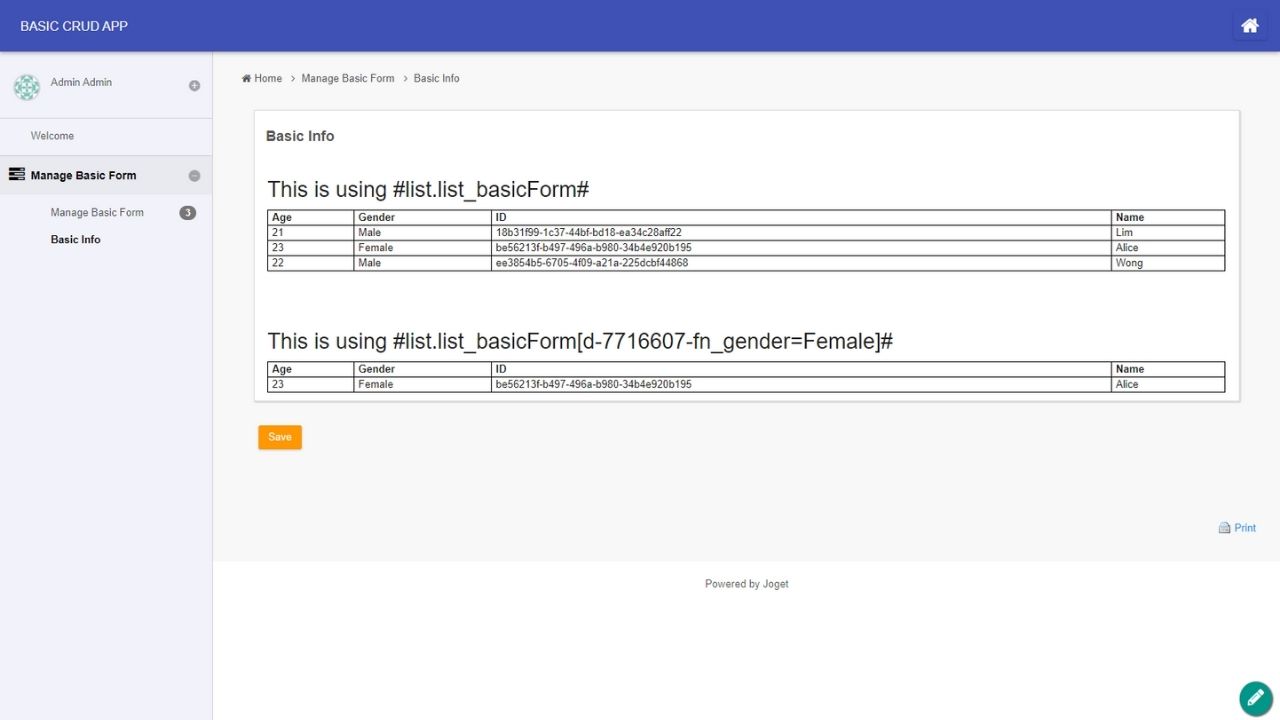
Task: Open the Welcome menu item
Action: pyautogui.click(x=52, y=136)
